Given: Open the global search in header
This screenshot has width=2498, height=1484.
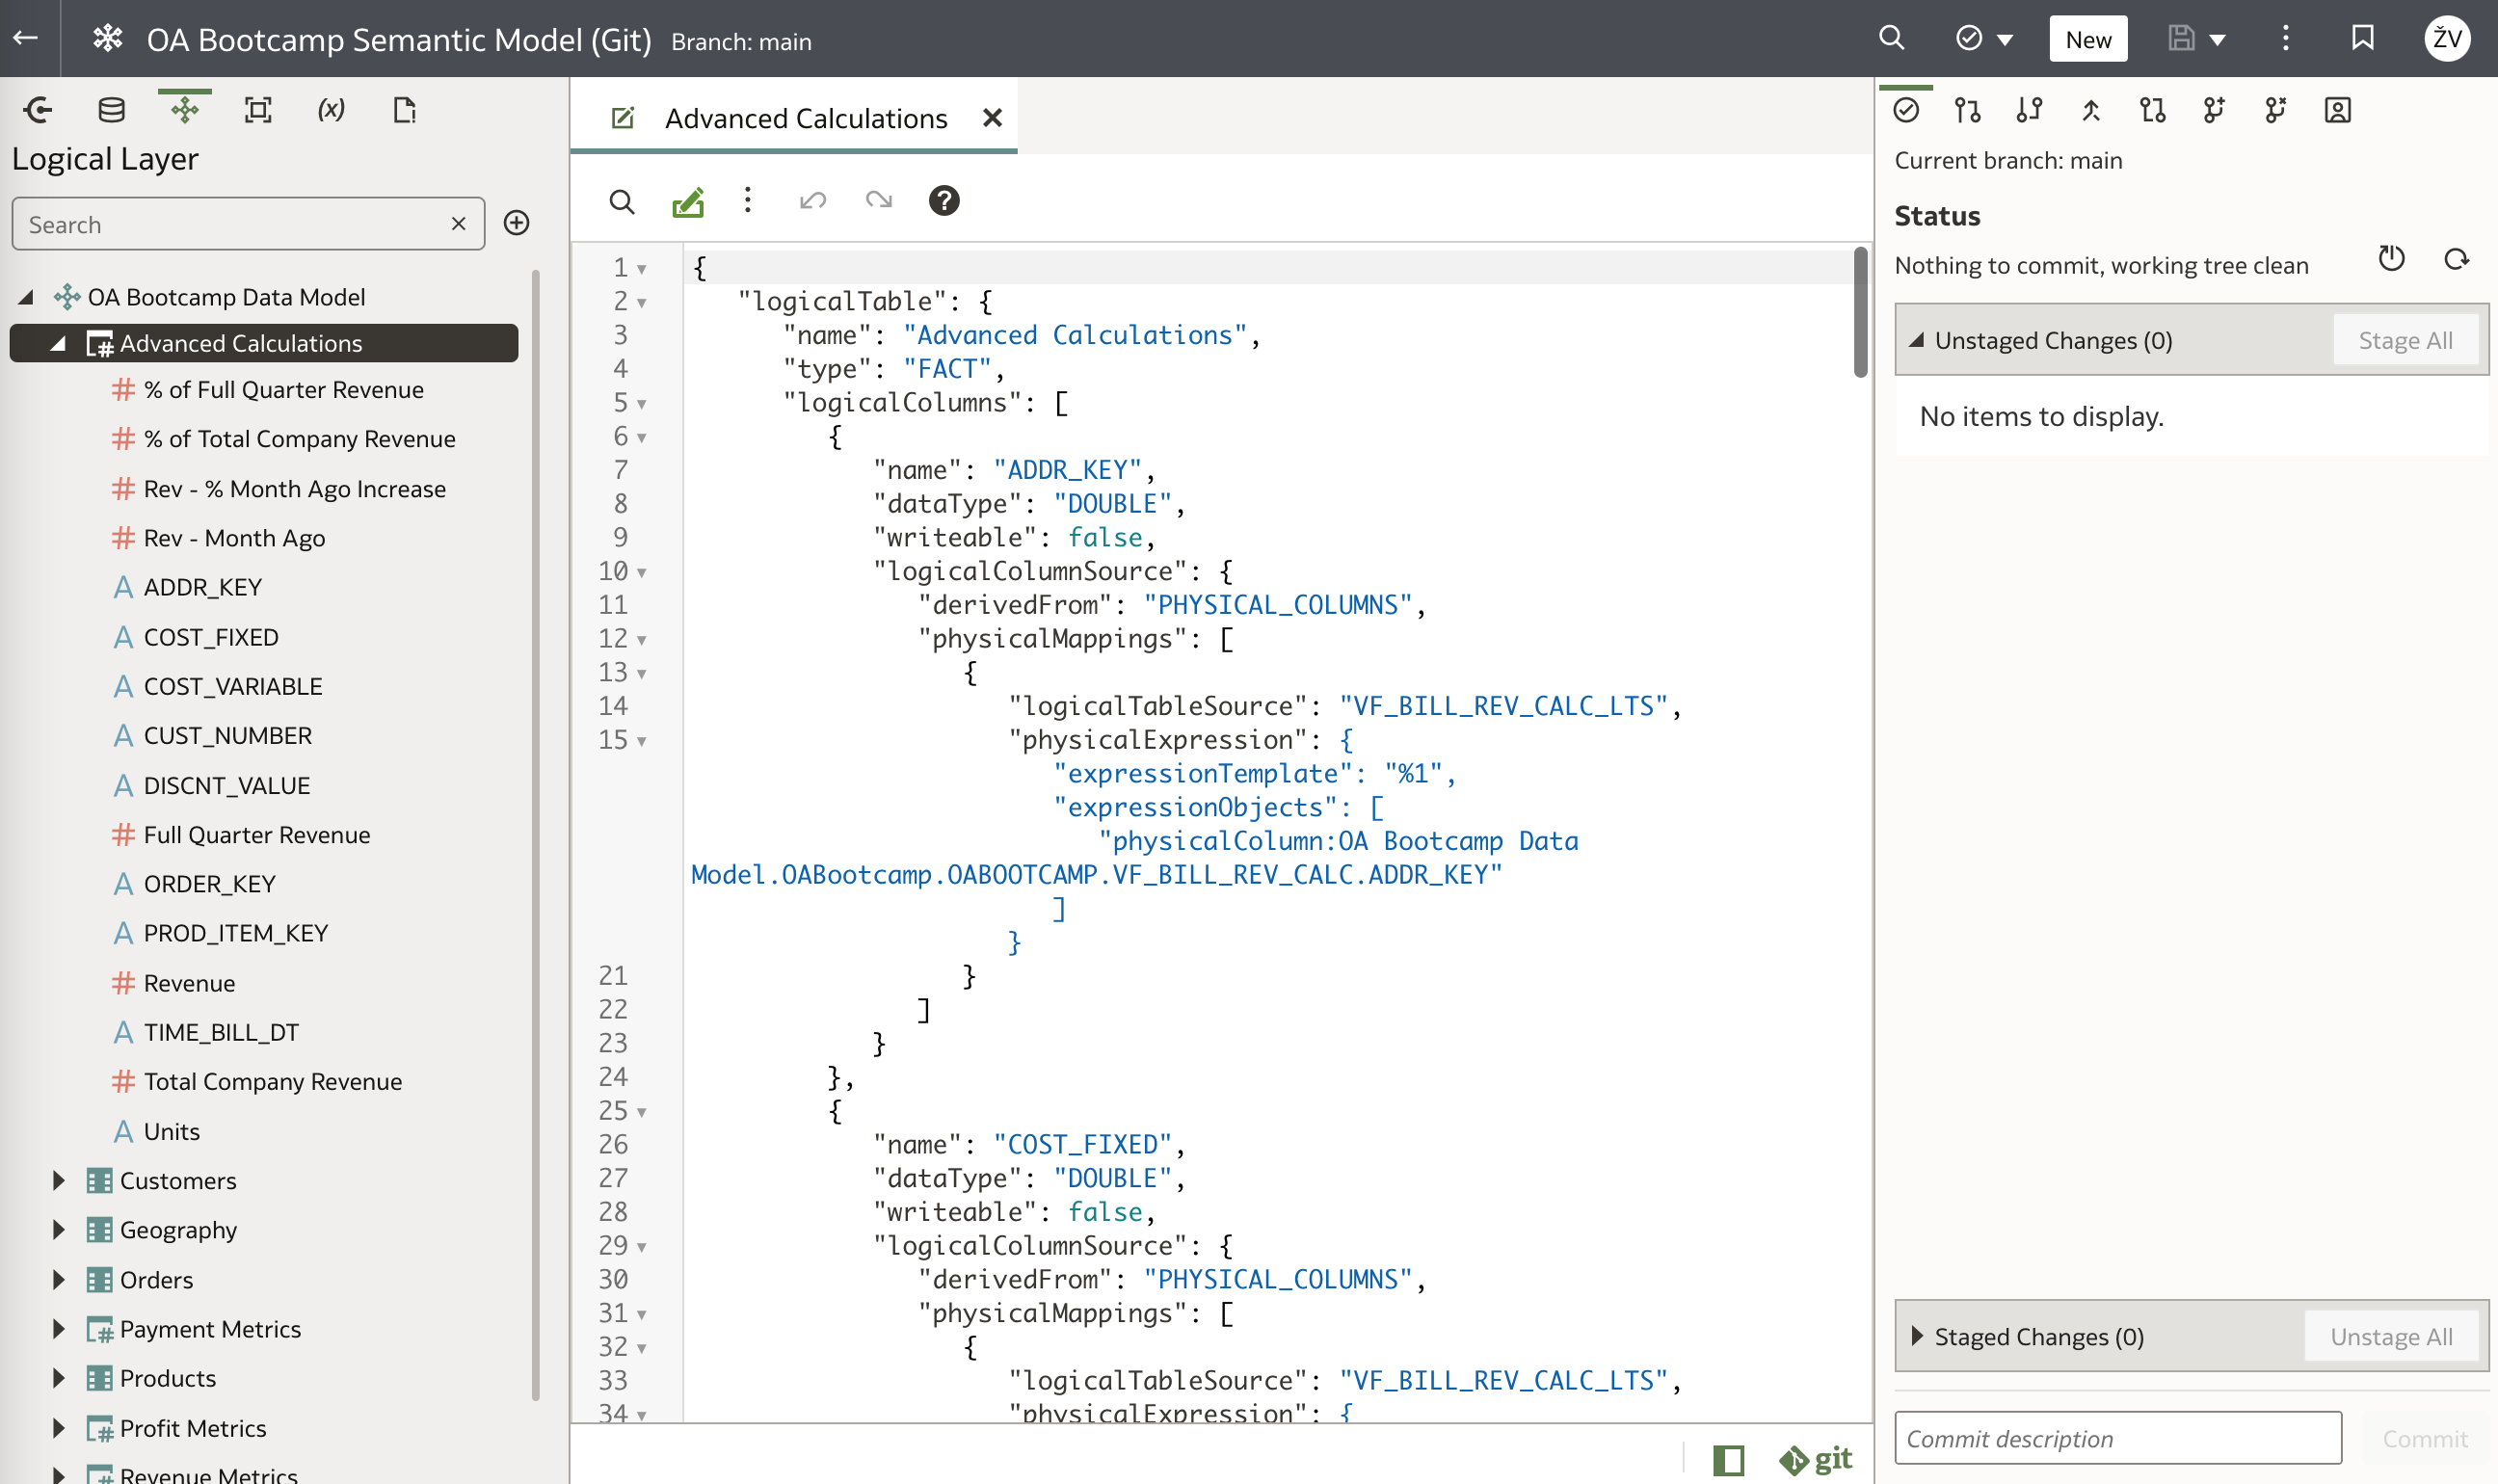Looking at the screenshot, I should pyautogui.click(x=1891, y=39).
